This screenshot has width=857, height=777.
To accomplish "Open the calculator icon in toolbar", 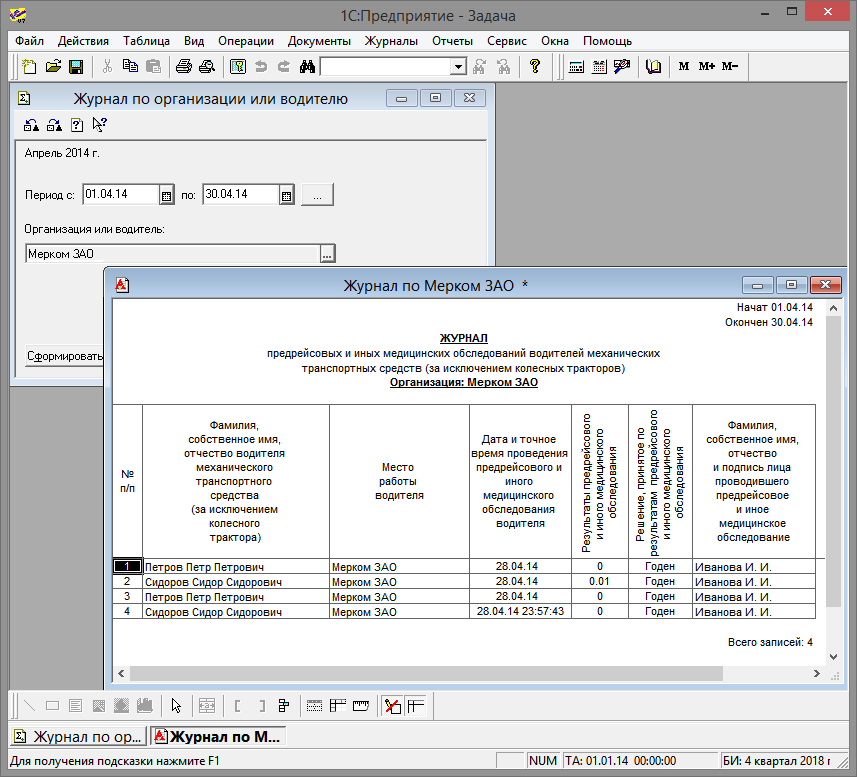I will 577,67.
